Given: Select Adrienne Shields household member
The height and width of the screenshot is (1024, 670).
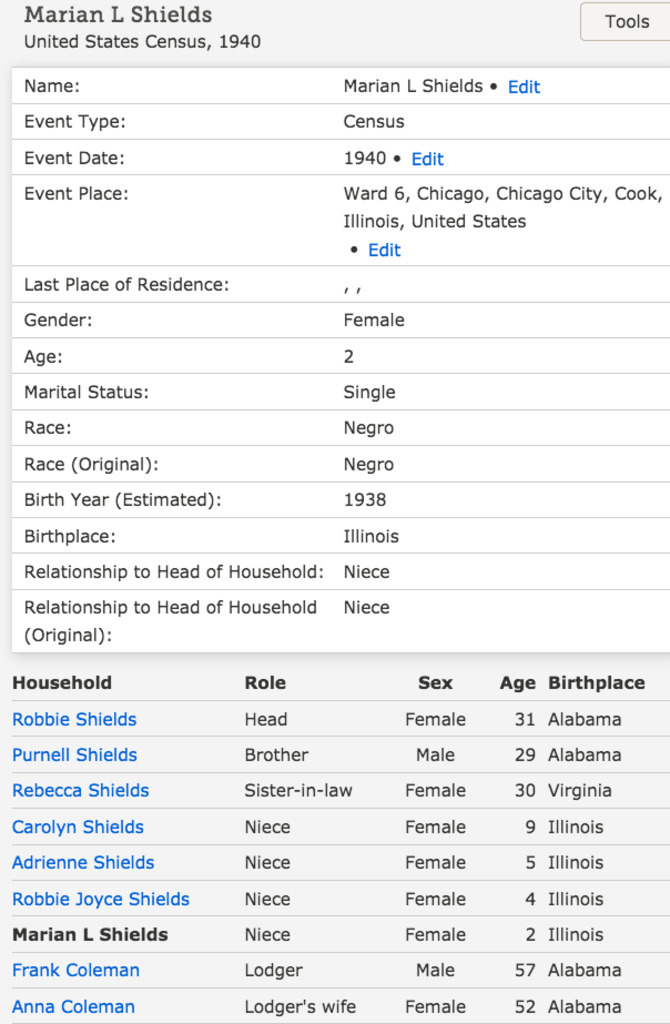Looking at the screenshot, I should tap(83, 862).
